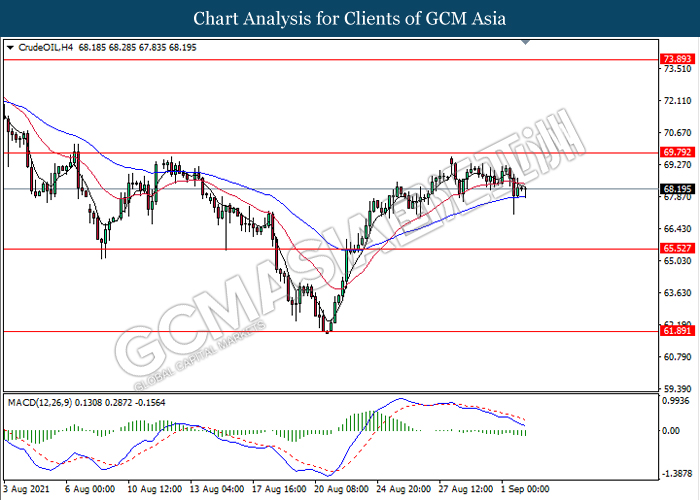Click the 72.110 price axis value
The image size is (700, 500).
(676, 101)
